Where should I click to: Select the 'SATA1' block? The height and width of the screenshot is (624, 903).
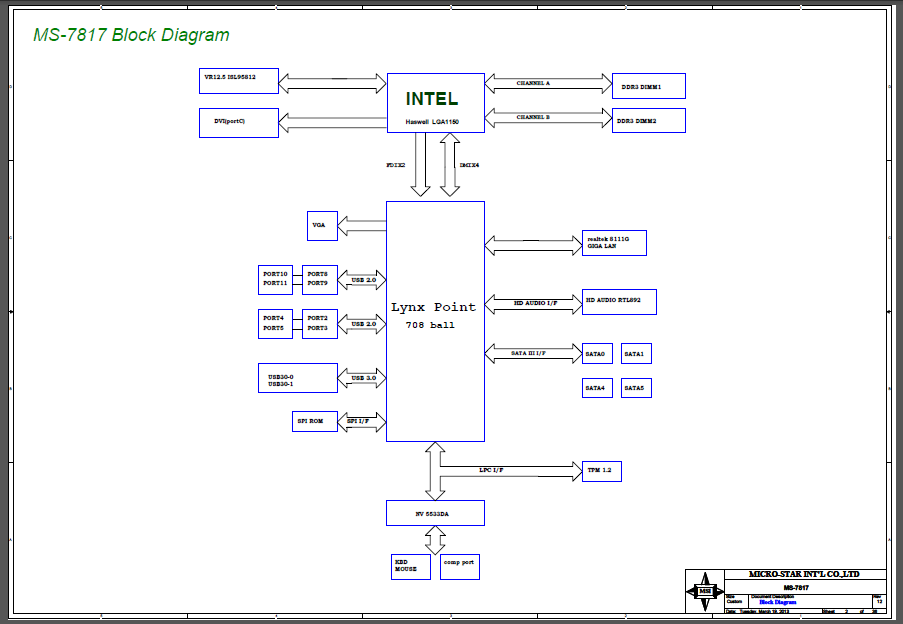pos(636,354)
